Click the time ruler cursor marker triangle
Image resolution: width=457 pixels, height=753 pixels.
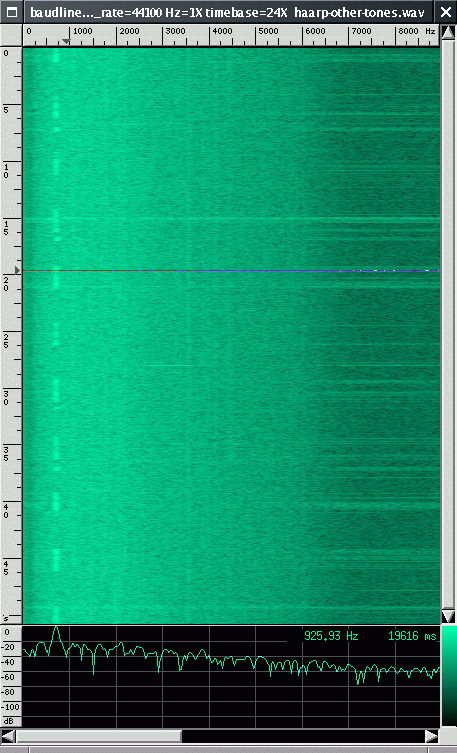18,270
